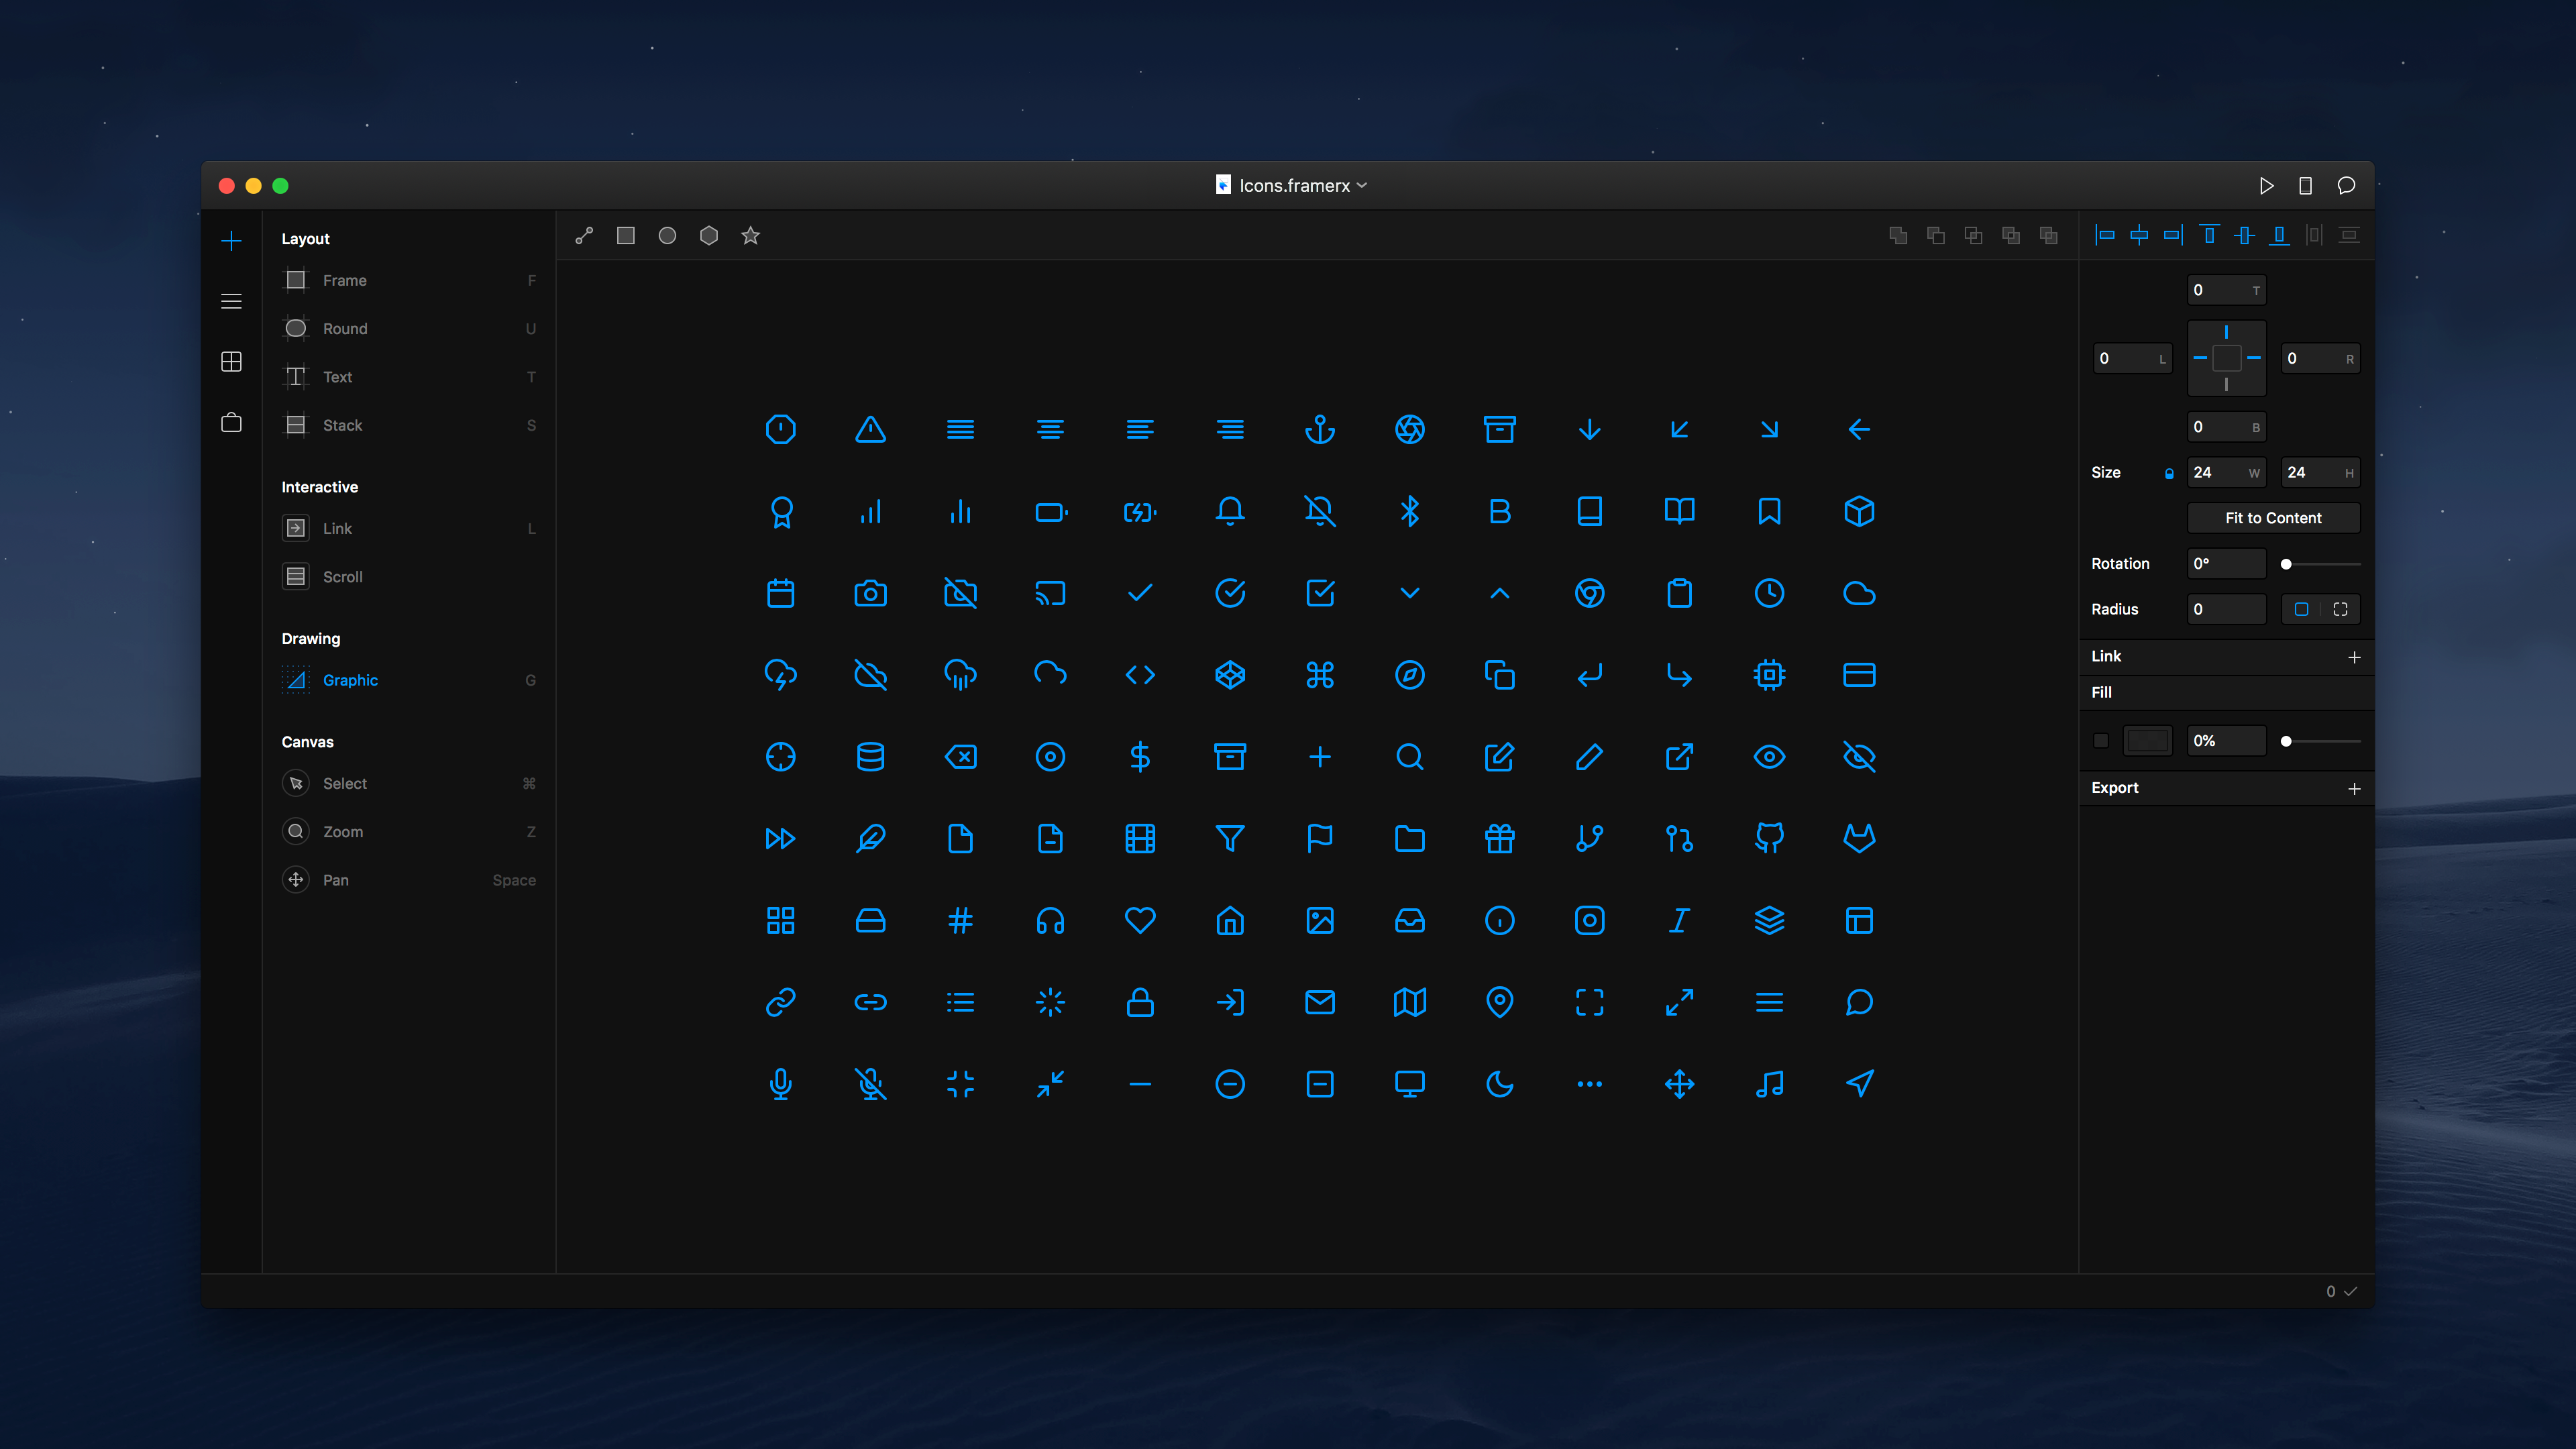Toggle the size aspect ratio lock
The width and height of the screenshot is (2576, 1449).
click(2169, 474)
